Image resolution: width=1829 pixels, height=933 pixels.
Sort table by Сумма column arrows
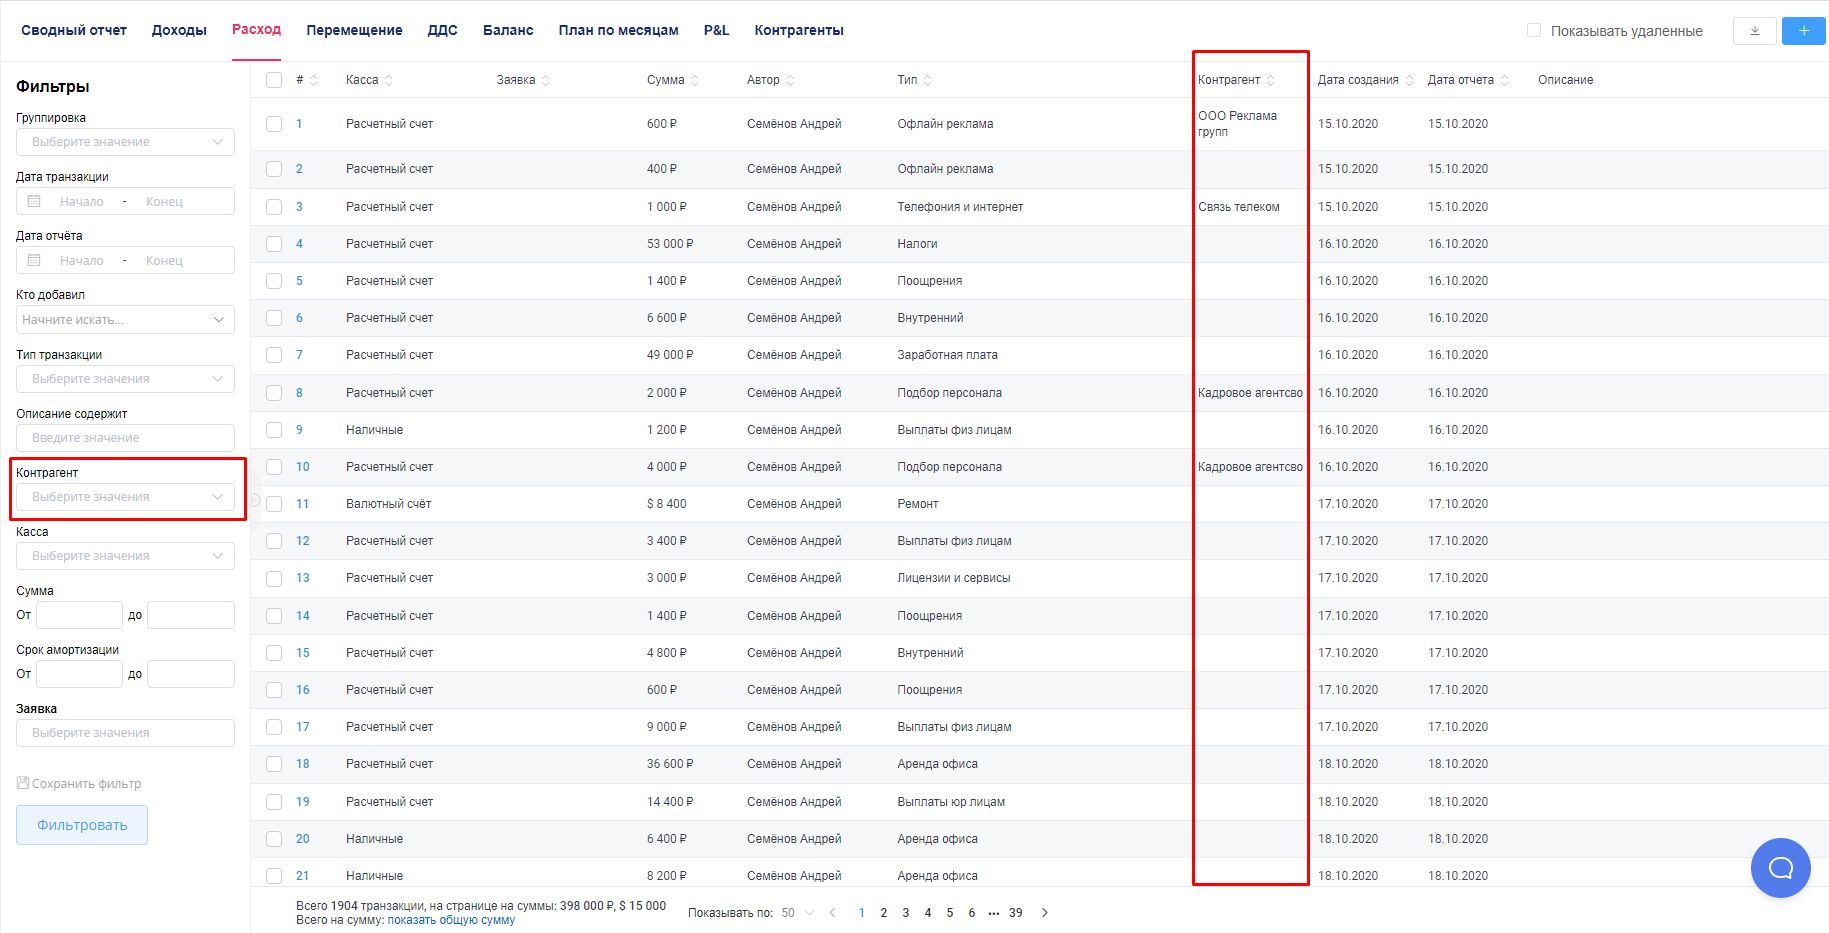(x=695, y=80)
